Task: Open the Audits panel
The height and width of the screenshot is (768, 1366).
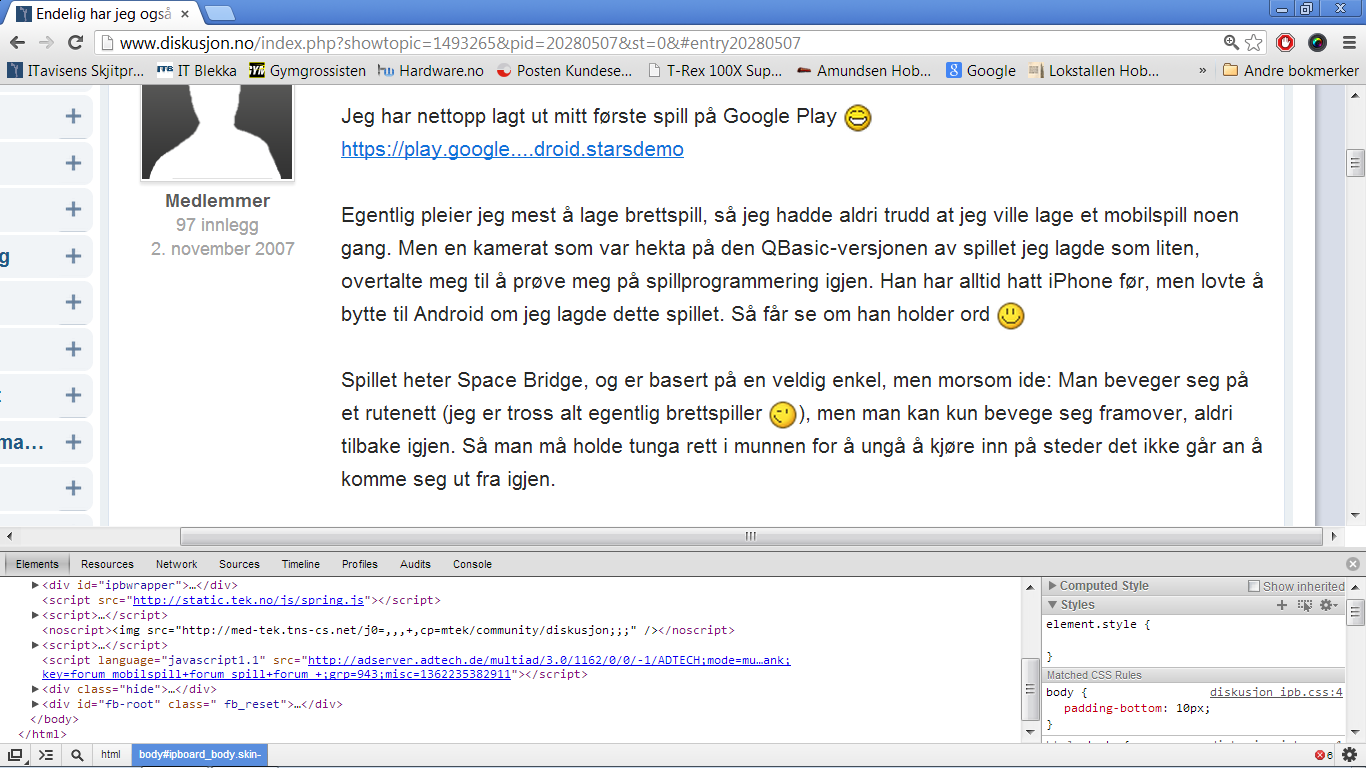Action: 415,564
